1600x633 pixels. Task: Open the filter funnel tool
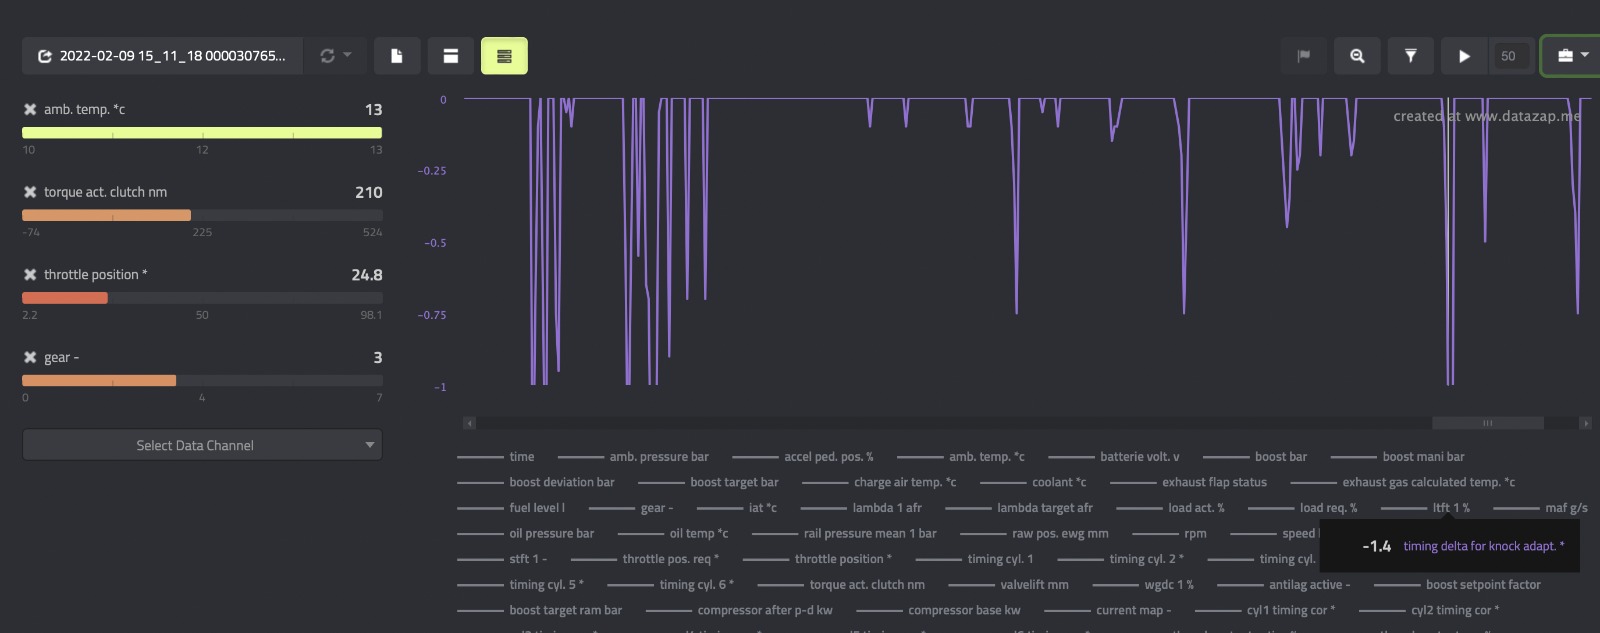1410,56
